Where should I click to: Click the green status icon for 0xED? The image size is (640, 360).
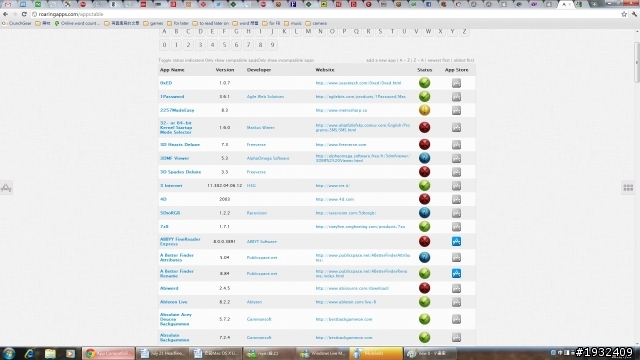point(424,83)
